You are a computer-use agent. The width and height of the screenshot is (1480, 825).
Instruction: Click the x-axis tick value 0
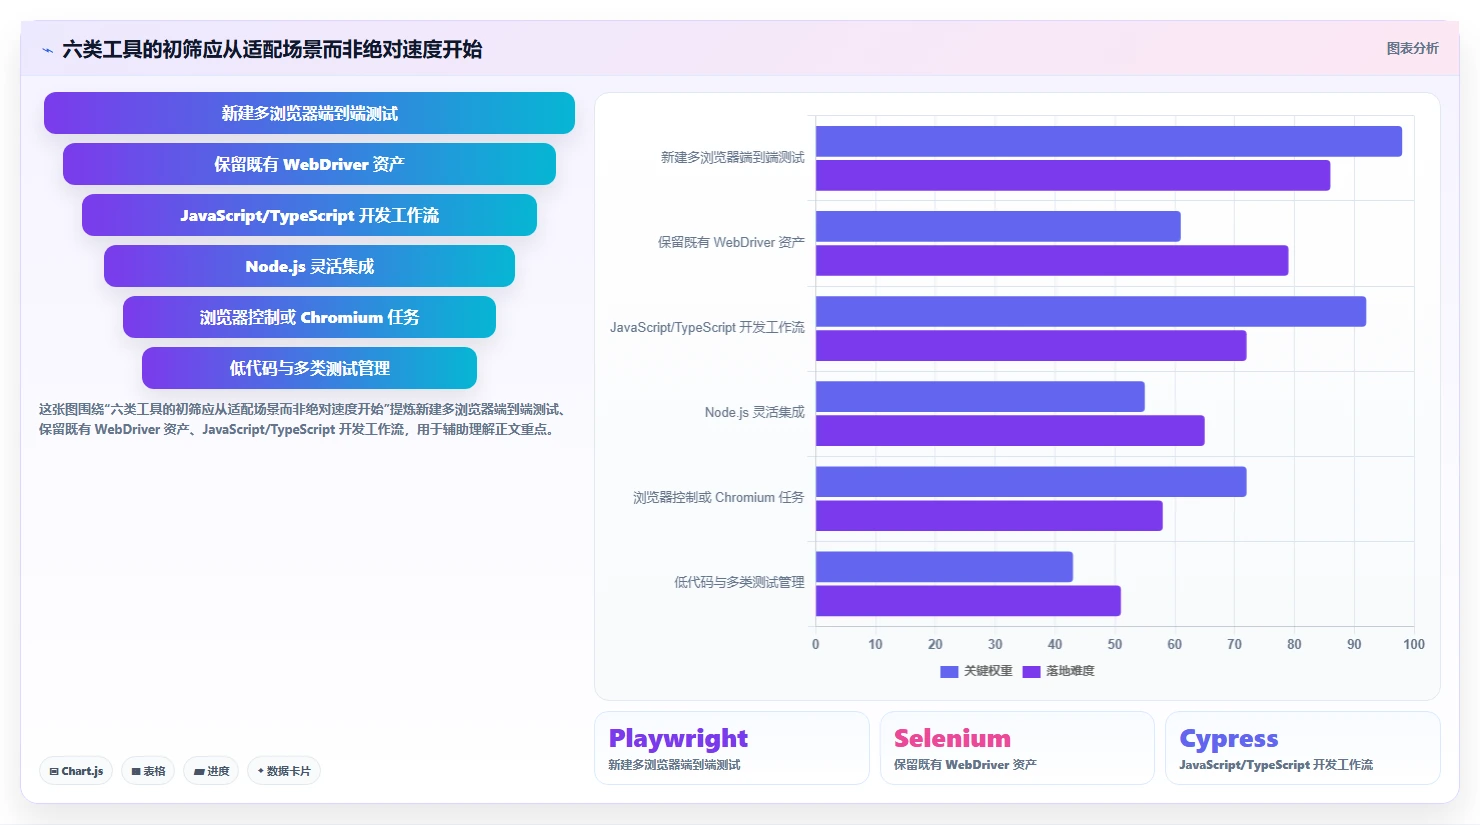[x=816, y=644]
